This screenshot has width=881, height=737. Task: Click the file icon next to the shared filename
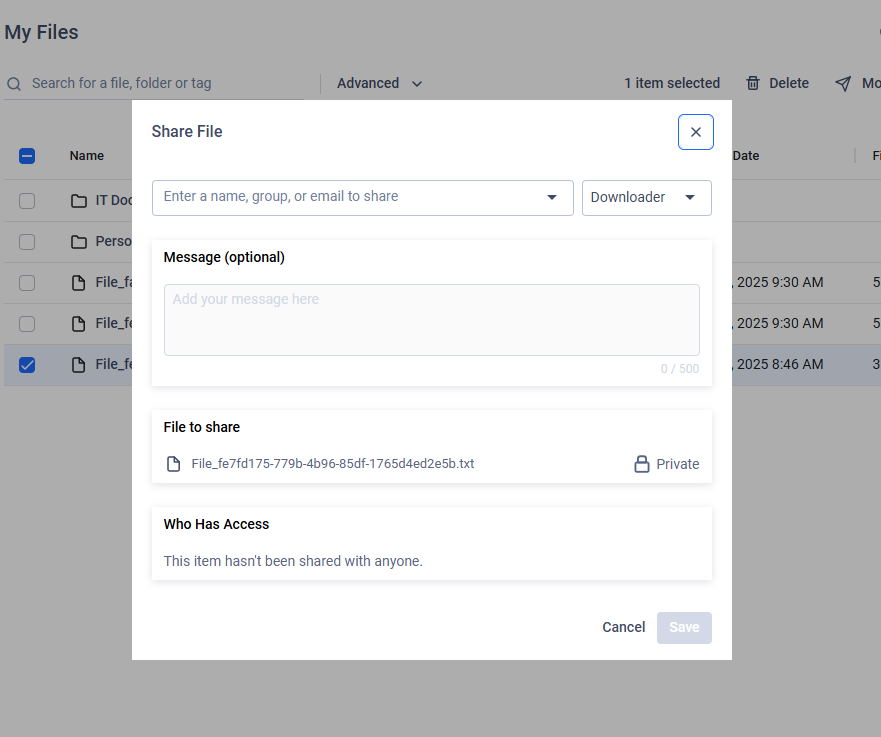tap(174, 464)
